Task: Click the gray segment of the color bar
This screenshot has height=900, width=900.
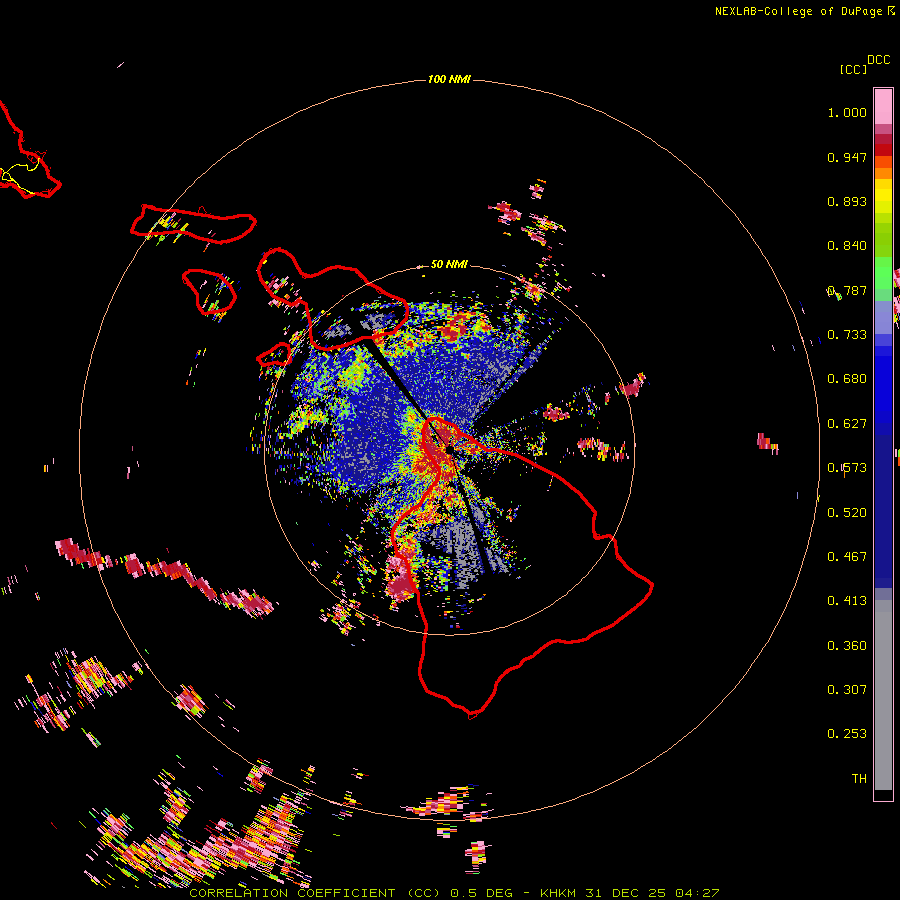Action: point(883,695)
